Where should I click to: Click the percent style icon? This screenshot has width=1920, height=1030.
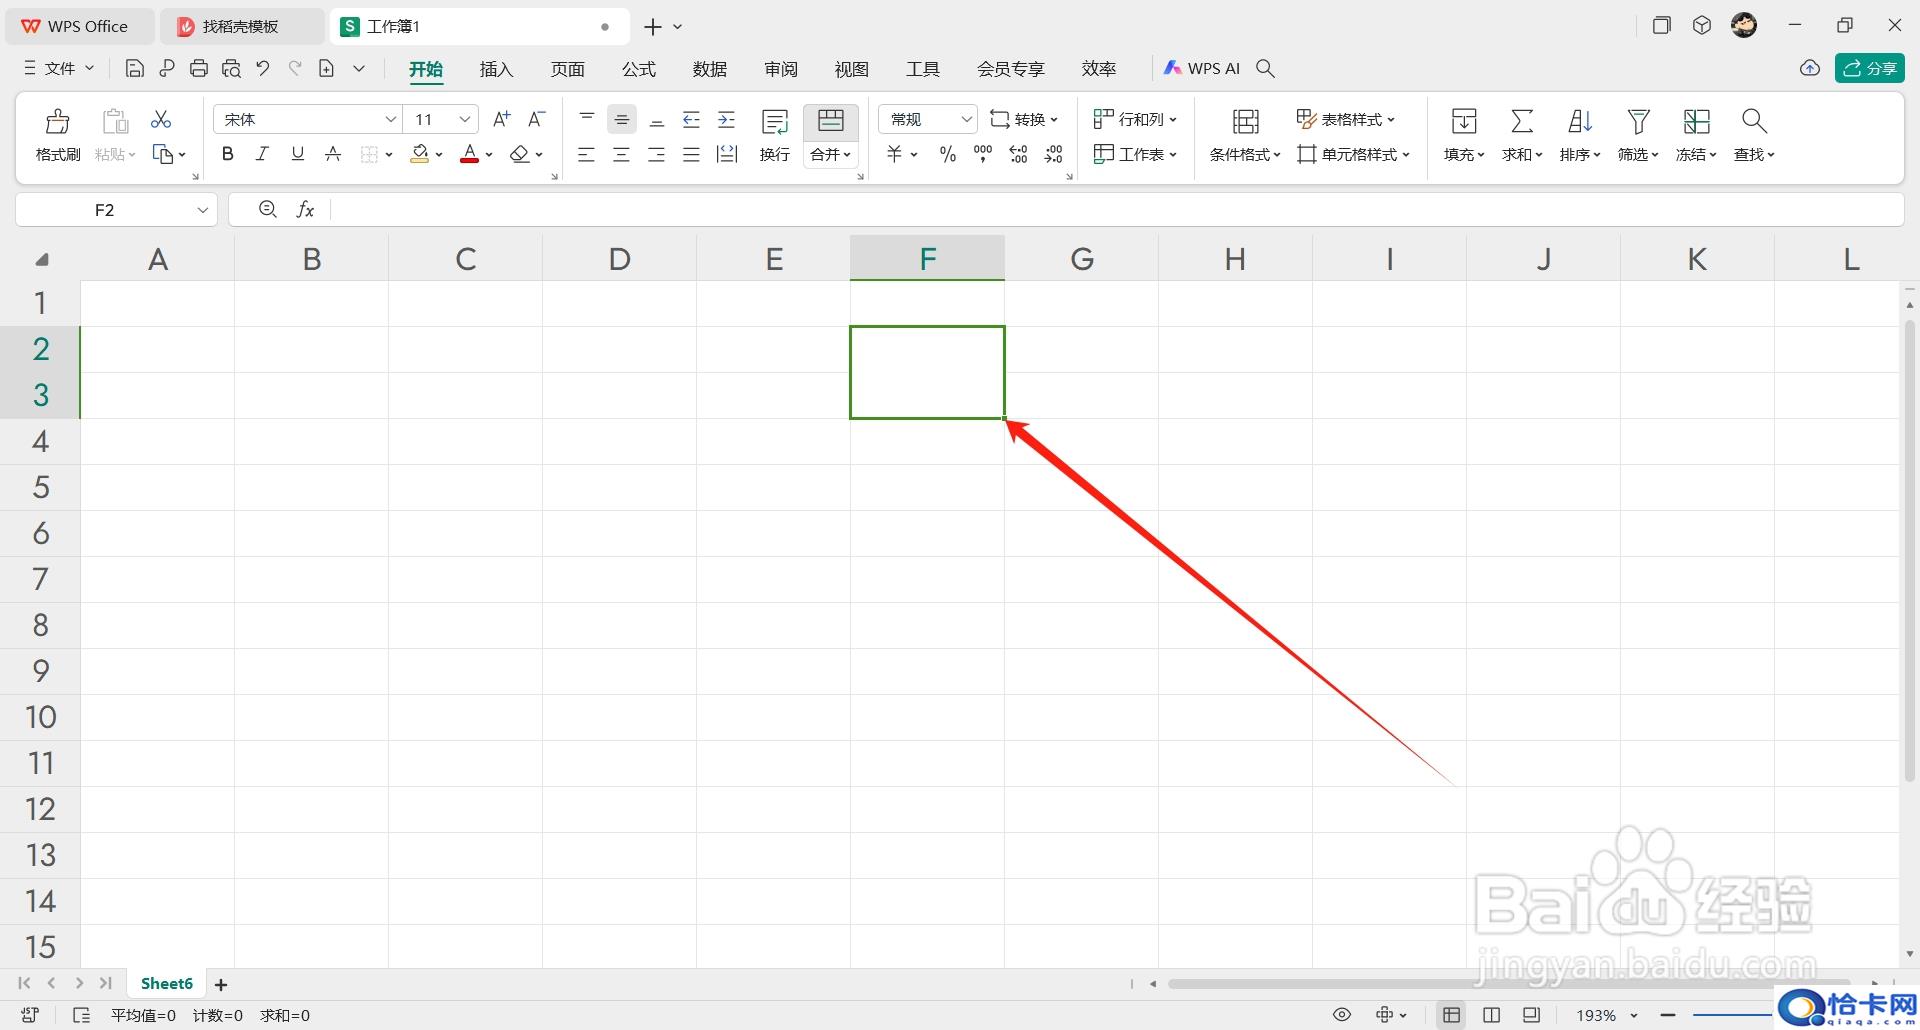click(x=948, y=154)
